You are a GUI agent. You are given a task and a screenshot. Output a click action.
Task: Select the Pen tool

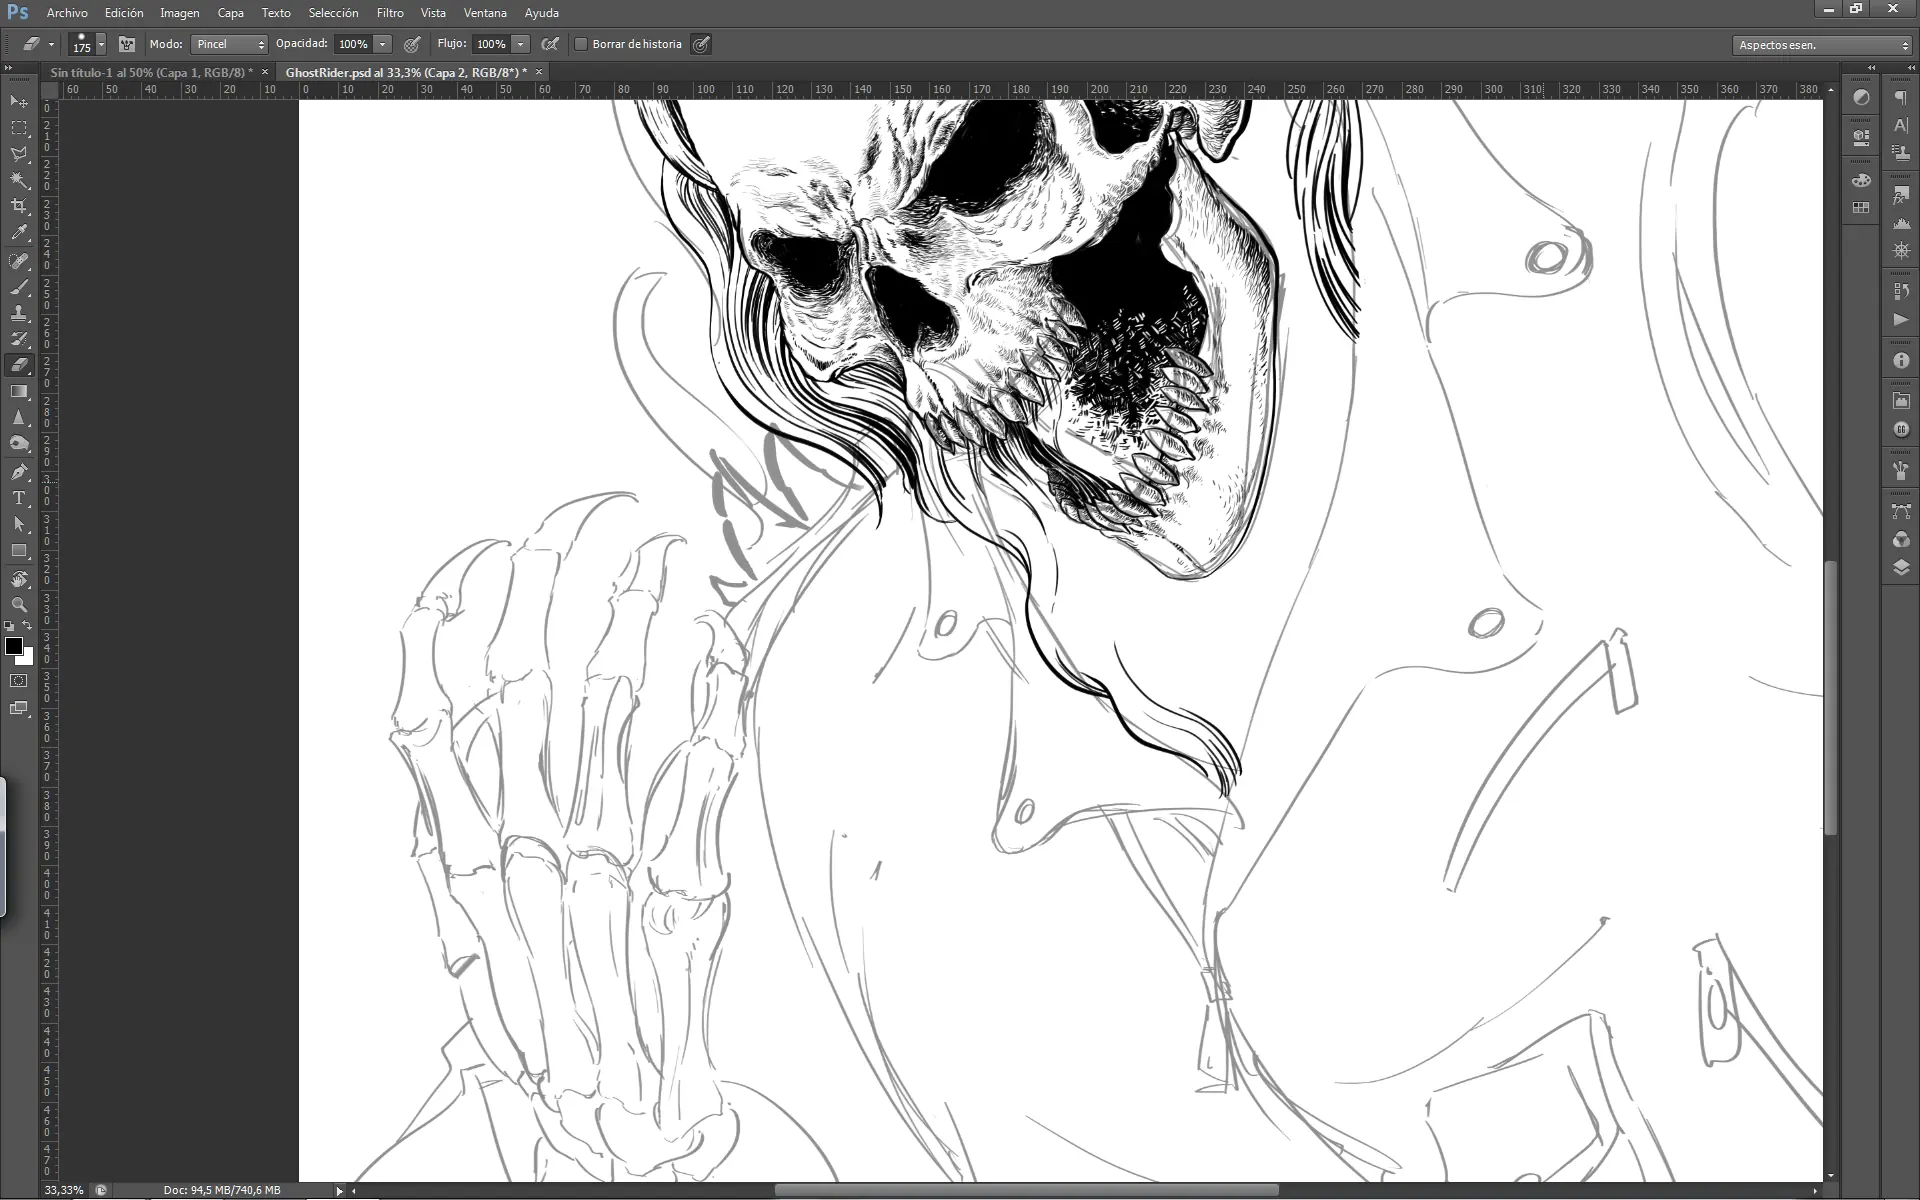[x=19, y=472]
